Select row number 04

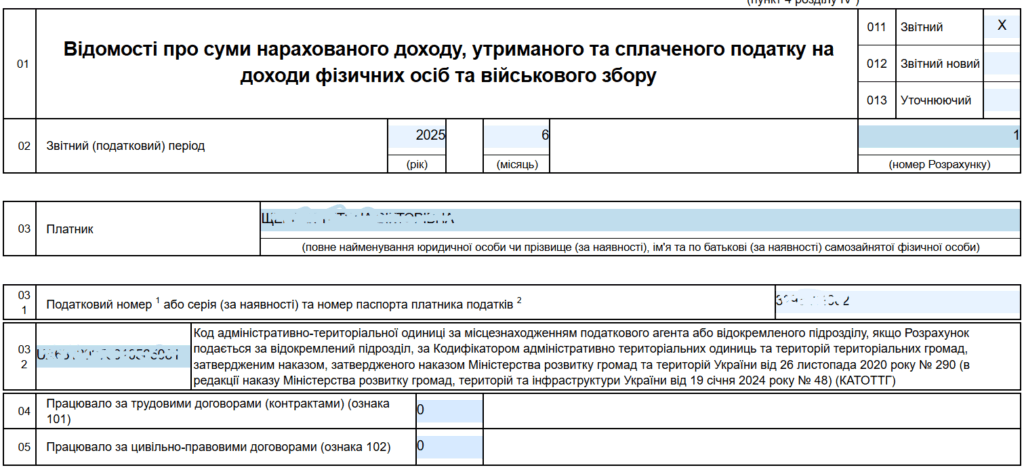pyautogui.click(x=23, y=411)
